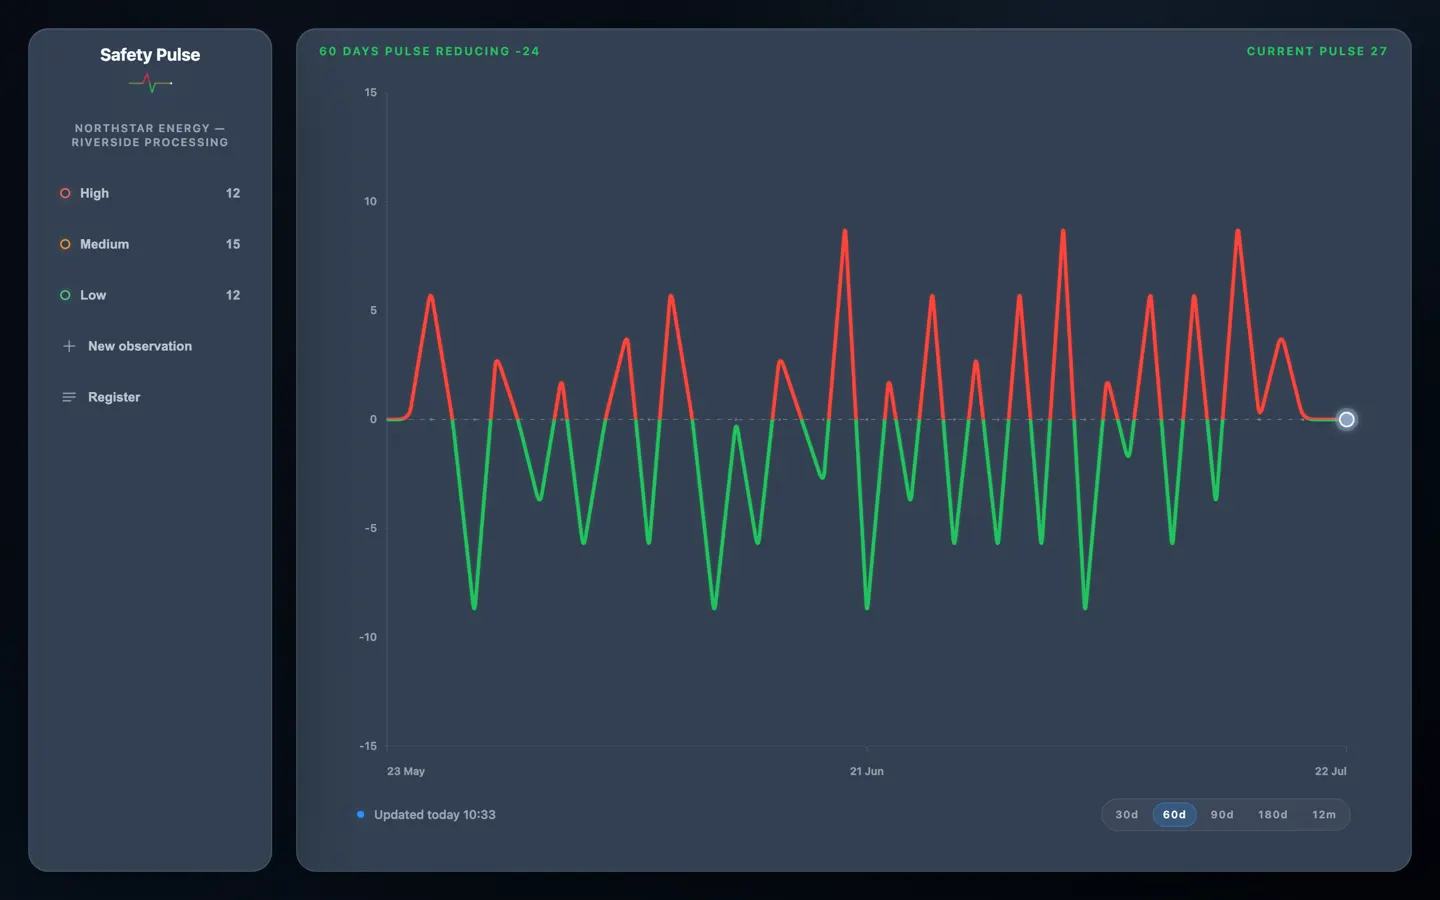
Task: Click the y-axis label -15
Action: (x=368, y=746)
